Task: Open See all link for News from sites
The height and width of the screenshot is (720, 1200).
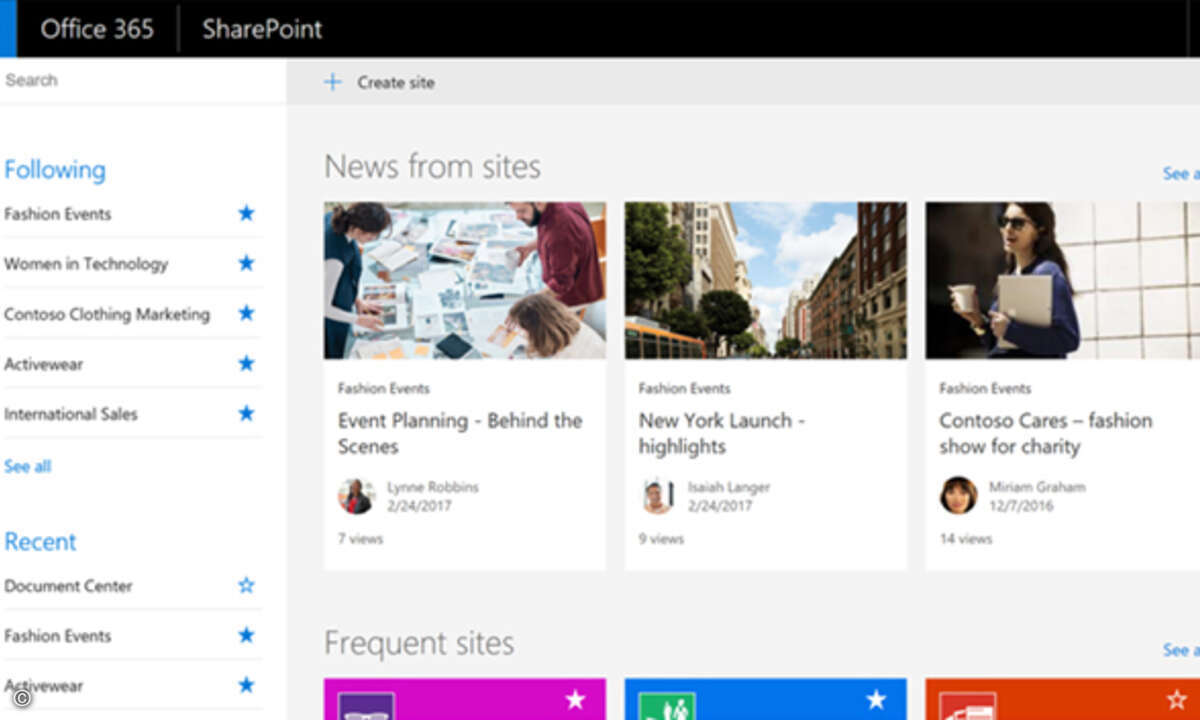Action: coord(1181,174)
